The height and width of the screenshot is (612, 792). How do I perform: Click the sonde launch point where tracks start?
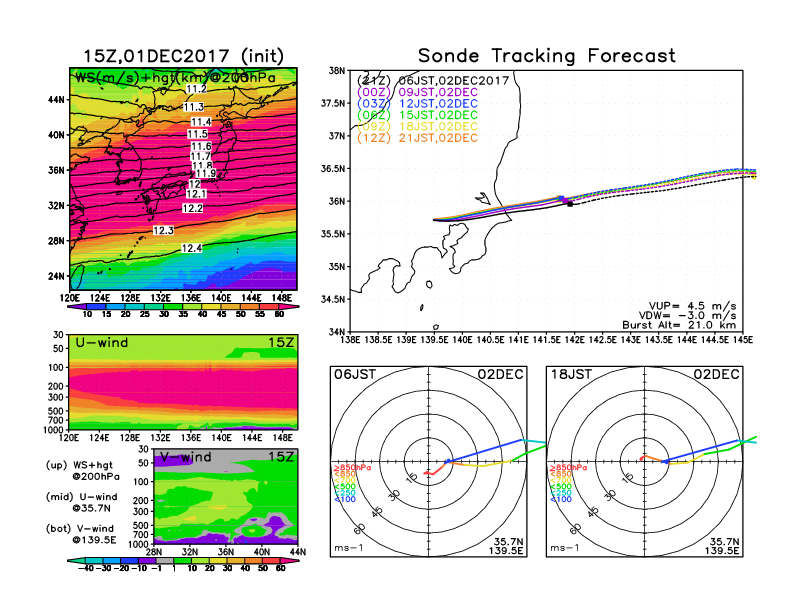click(434, 220)
